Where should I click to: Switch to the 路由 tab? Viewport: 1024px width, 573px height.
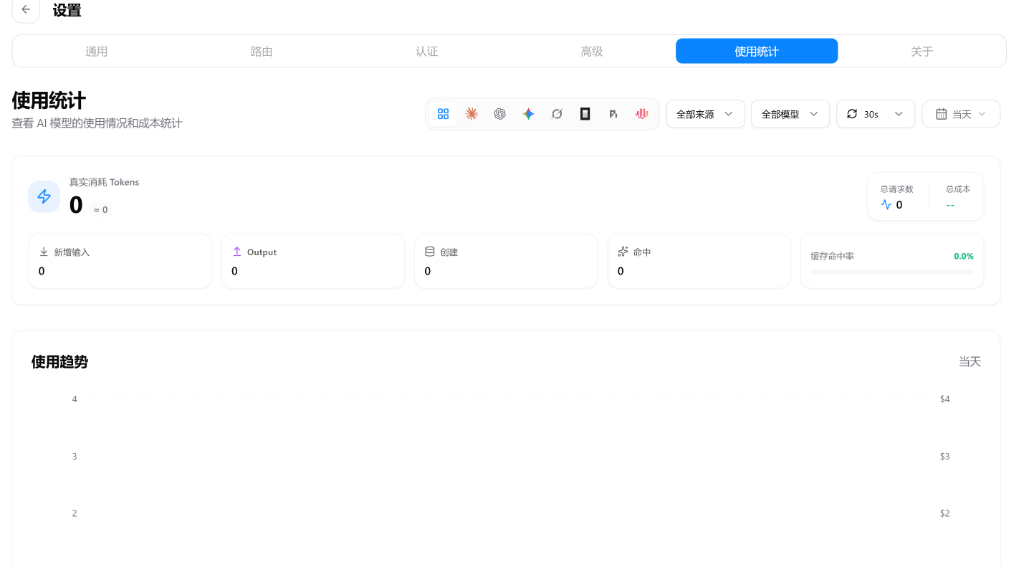coord(261,51)
